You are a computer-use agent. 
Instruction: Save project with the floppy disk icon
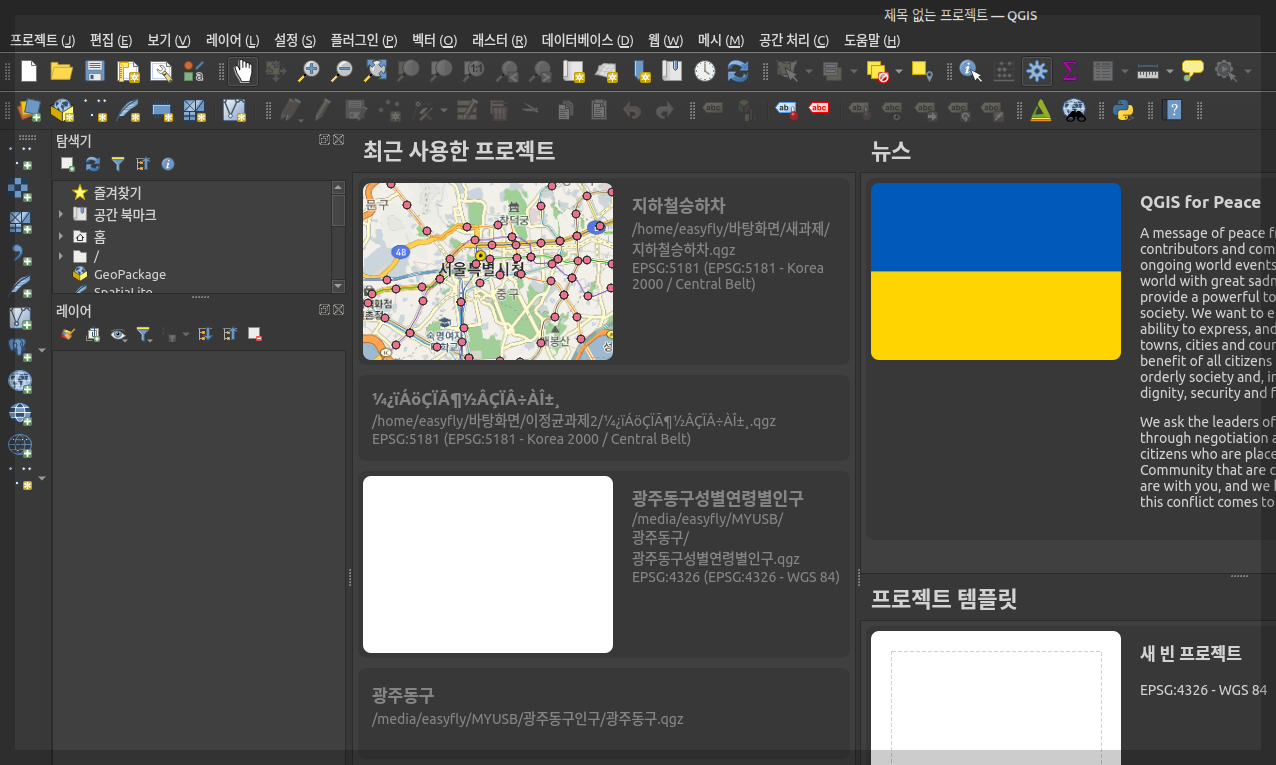(95, 71)
